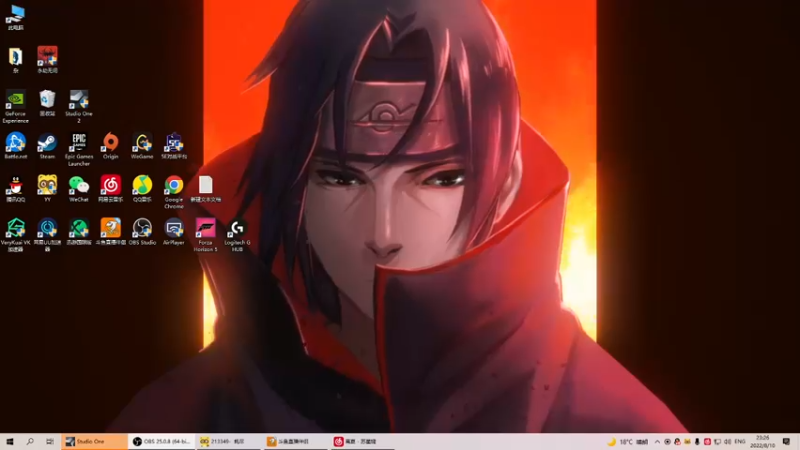Open the clock showing 23:26

[762, 441]
